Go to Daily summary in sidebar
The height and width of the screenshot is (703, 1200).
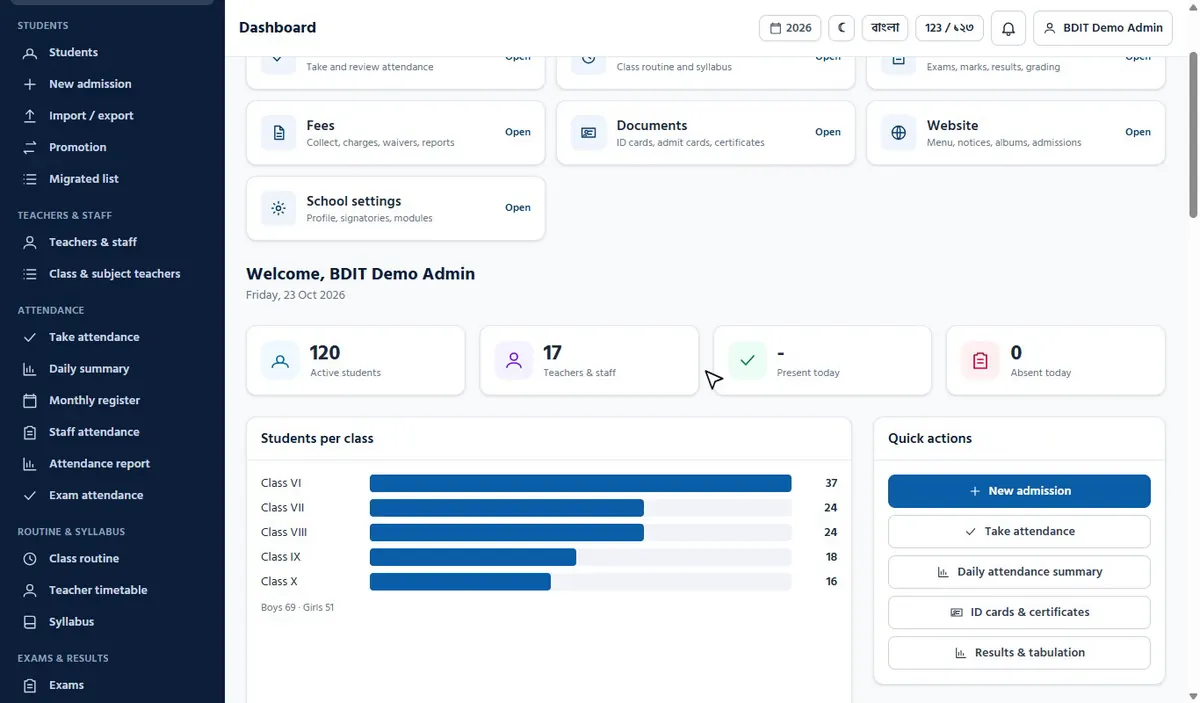point(112,369)
